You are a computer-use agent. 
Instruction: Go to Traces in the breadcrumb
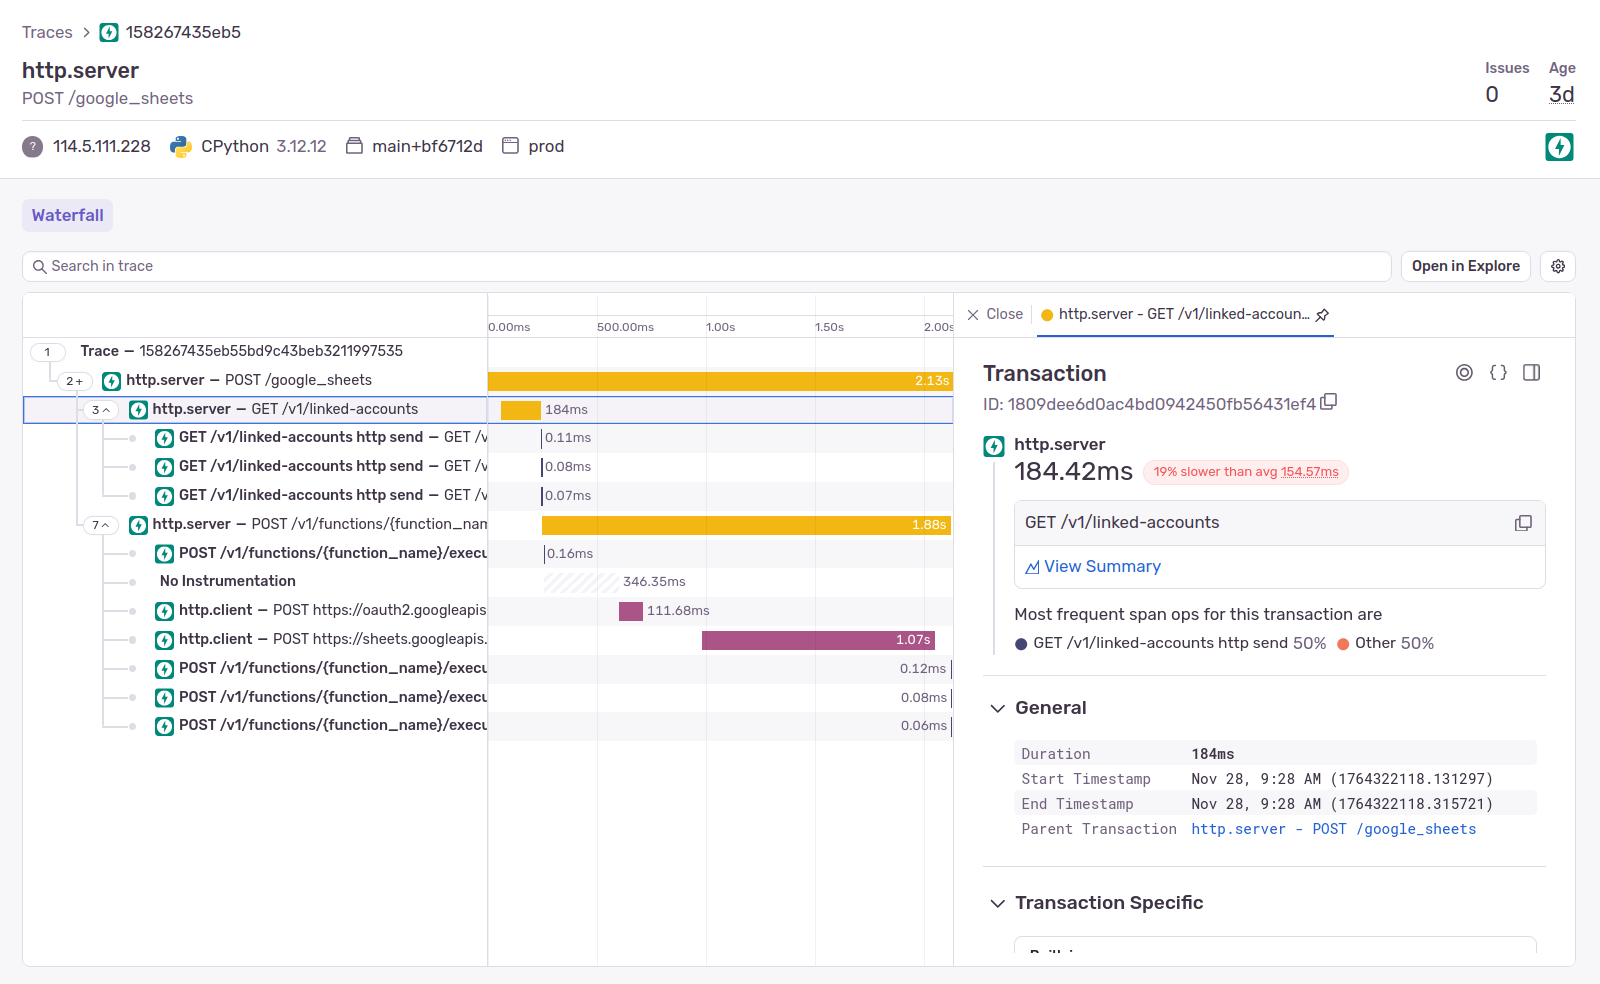pyautogui.click(x=47, y=32)
